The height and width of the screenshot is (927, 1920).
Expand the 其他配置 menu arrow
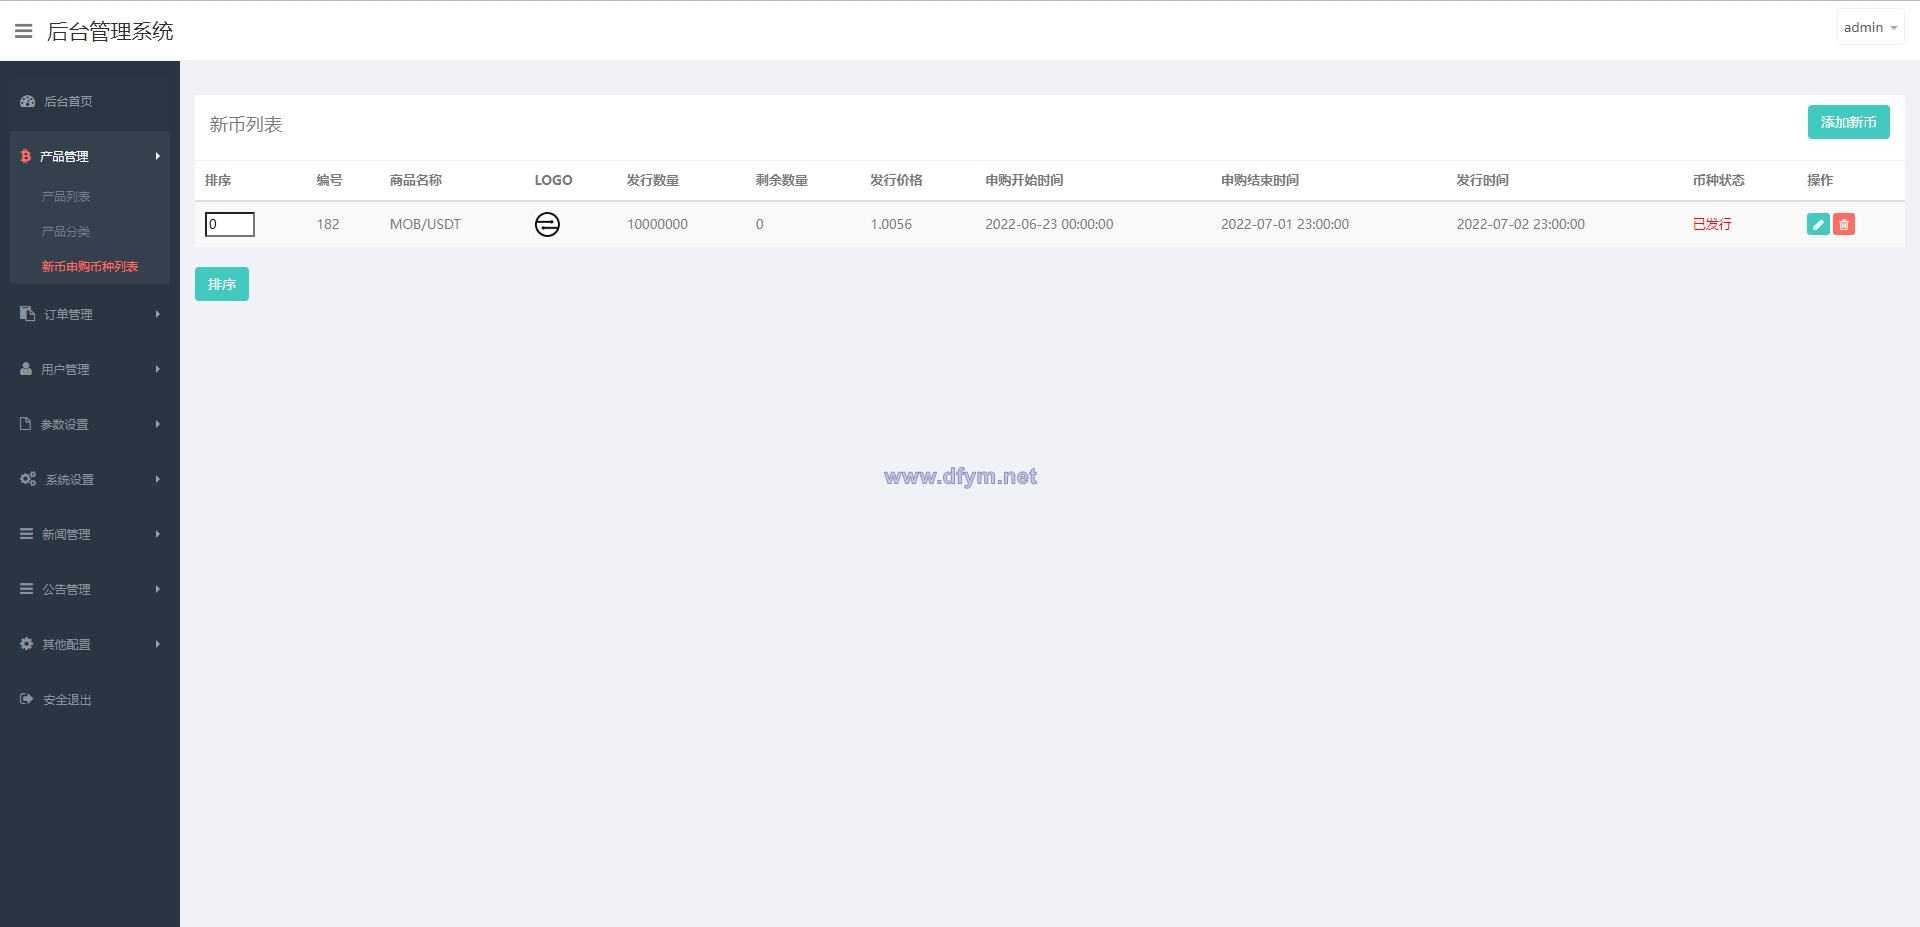coord(158,644)
